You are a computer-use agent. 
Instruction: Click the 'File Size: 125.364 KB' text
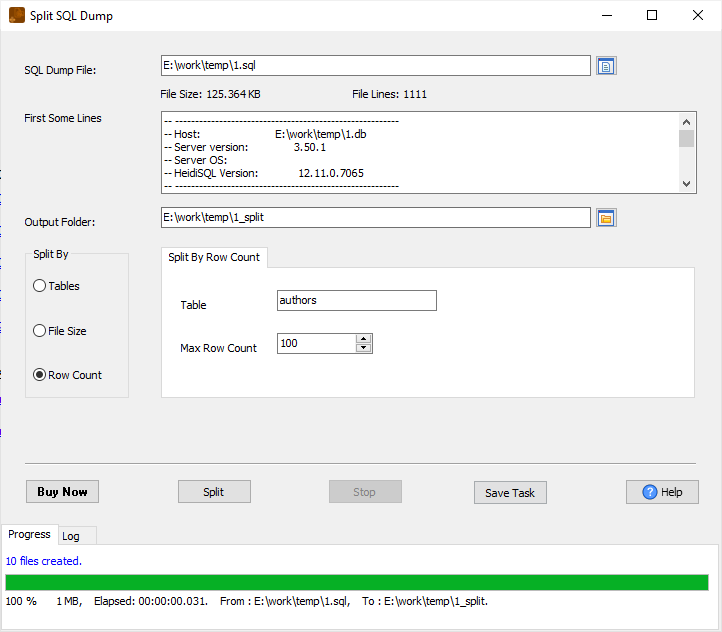[210, 94]
